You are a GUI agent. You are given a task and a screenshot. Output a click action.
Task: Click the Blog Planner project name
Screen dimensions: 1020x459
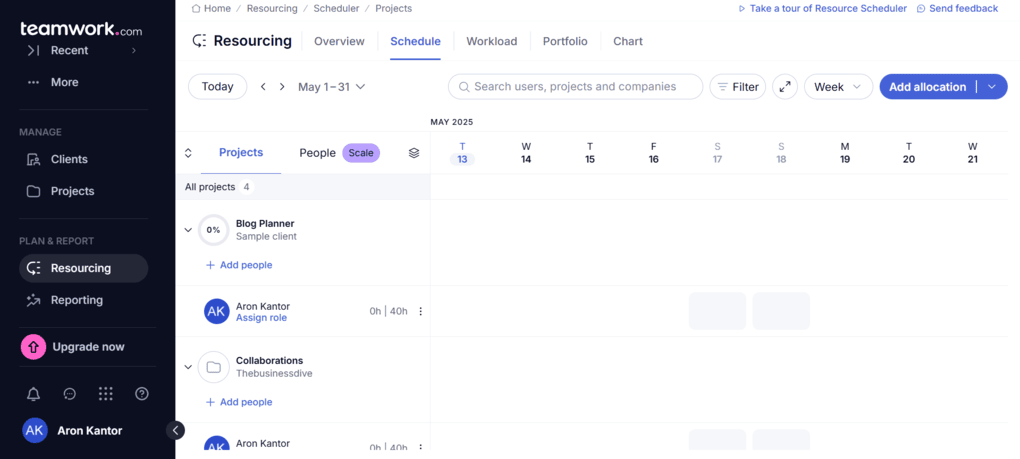[x=265, y=224]
